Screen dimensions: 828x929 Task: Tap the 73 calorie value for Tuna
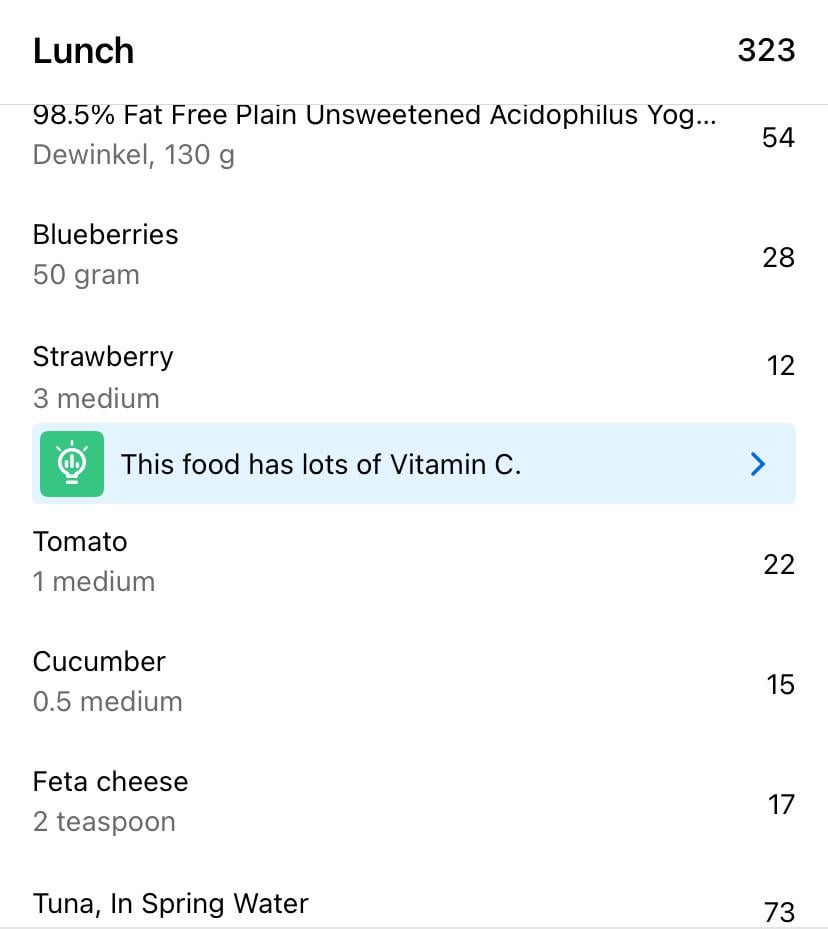click(x=779, y=912)
